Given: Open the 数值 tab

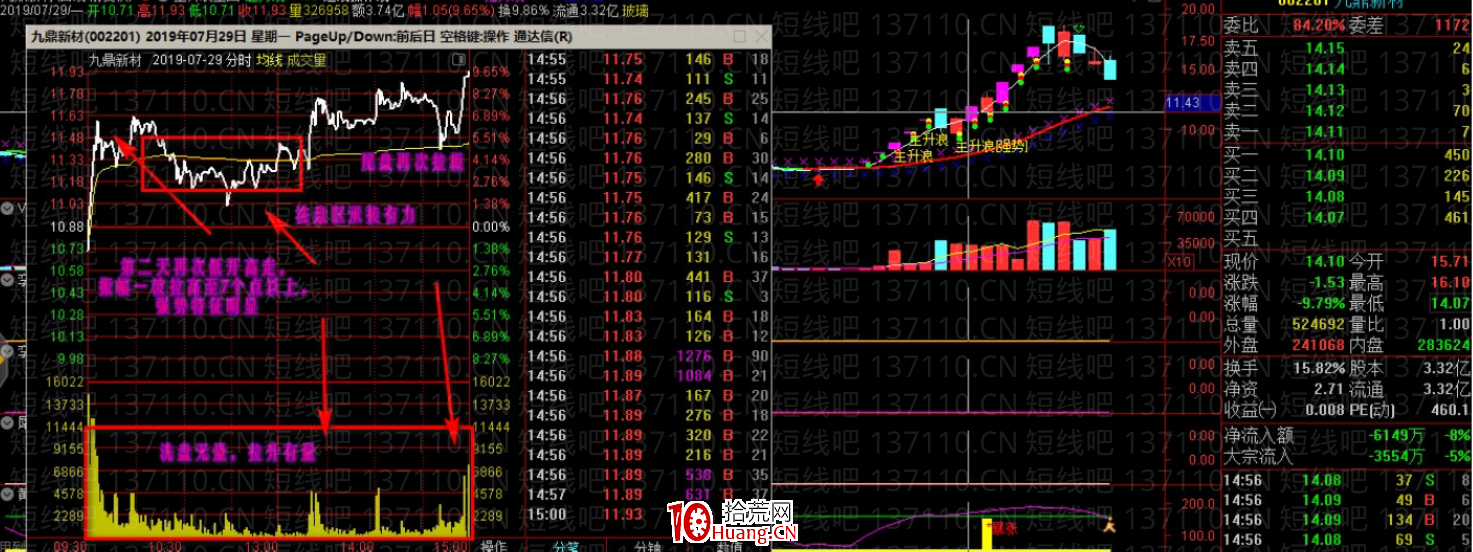Looking at the screenshot, I should [x=728, y=546].
